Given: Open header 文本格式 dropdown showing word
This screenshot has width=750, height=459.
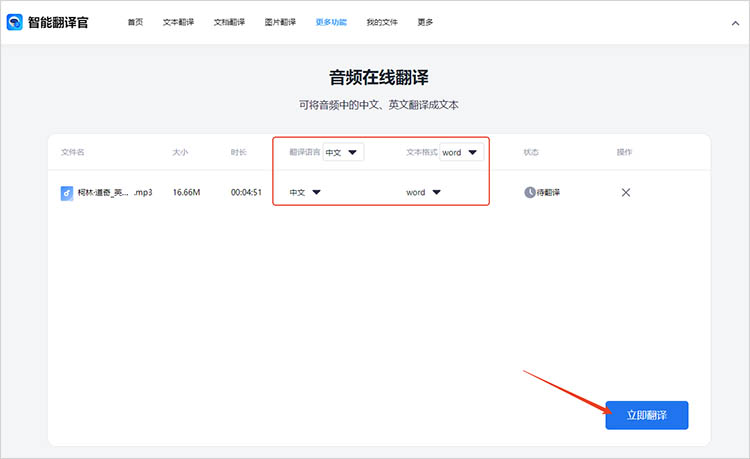Looking at the screenshot, I should (x=462, y=152).
